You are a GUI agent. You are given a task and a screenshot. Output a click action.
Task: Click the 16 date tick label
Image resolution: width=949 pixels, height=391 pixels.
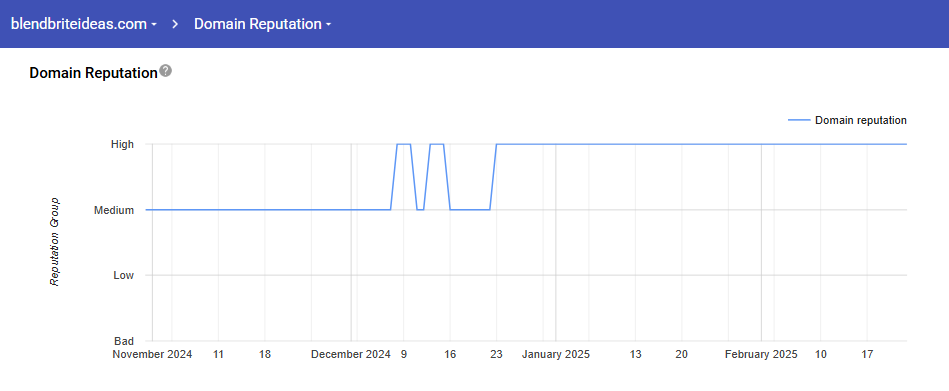point(450,355)
